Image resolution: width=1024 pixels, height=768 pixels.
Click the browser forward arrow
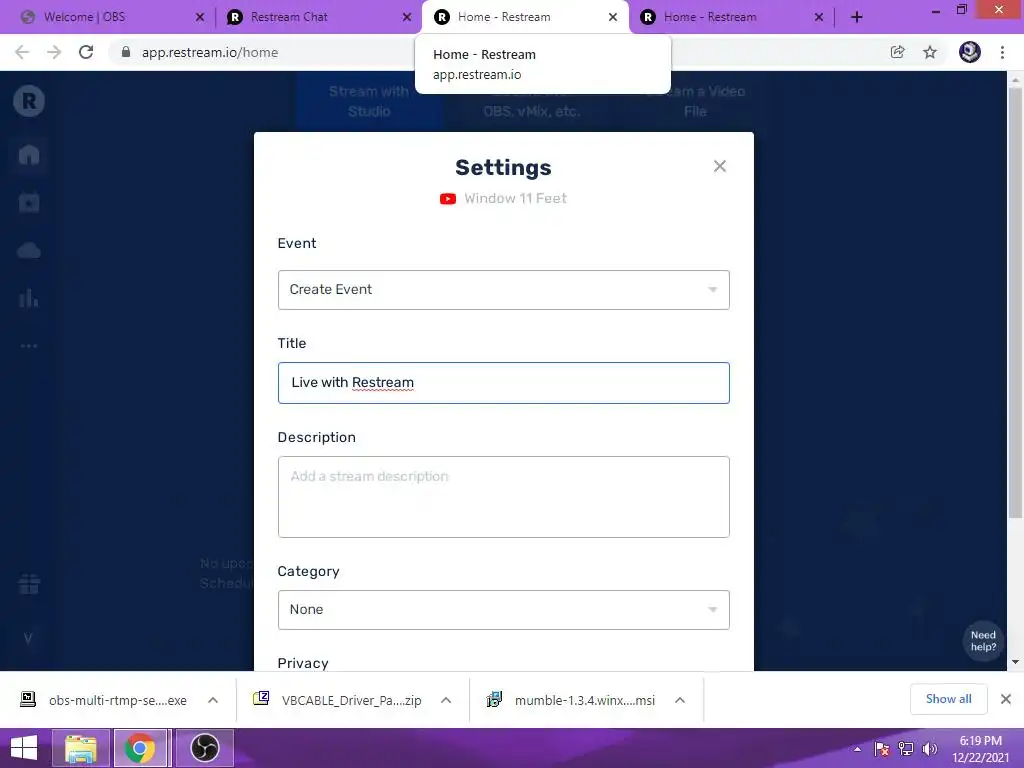coord(54,52)
